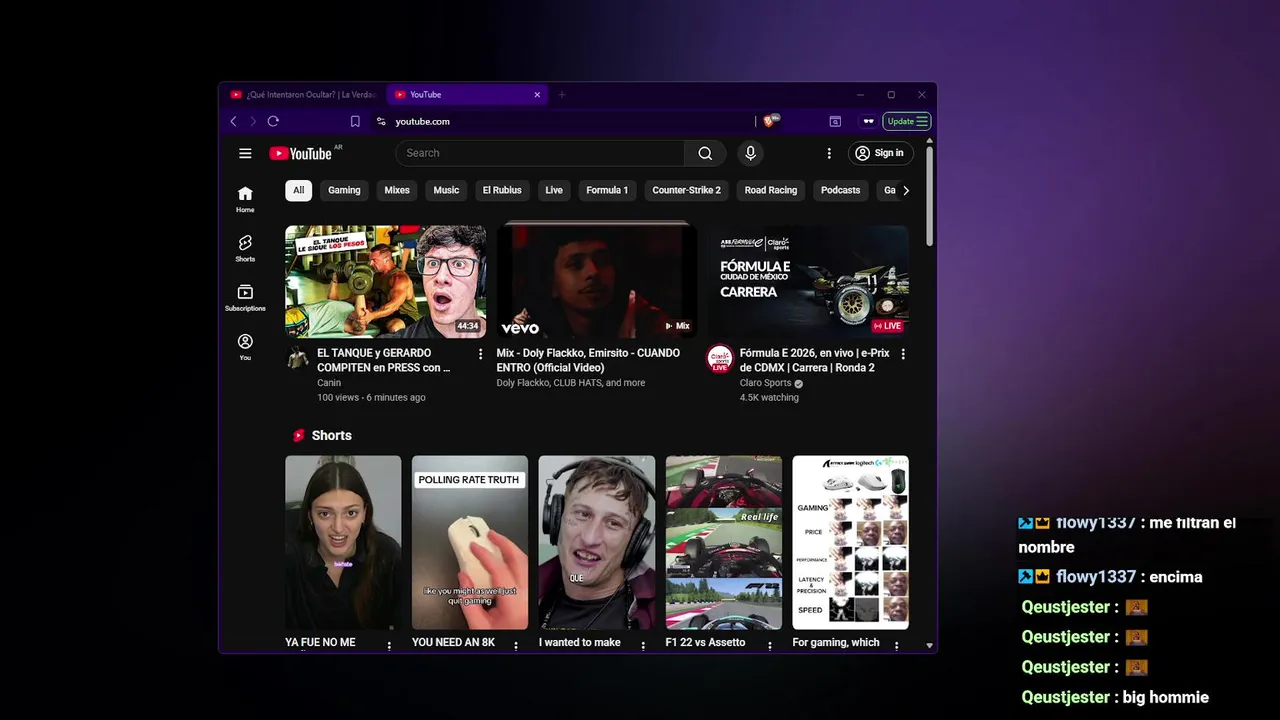Viewport: 1280px width, 720px height.
Task: Start voice search with microphone icon
Action: [x=750, y=153]
